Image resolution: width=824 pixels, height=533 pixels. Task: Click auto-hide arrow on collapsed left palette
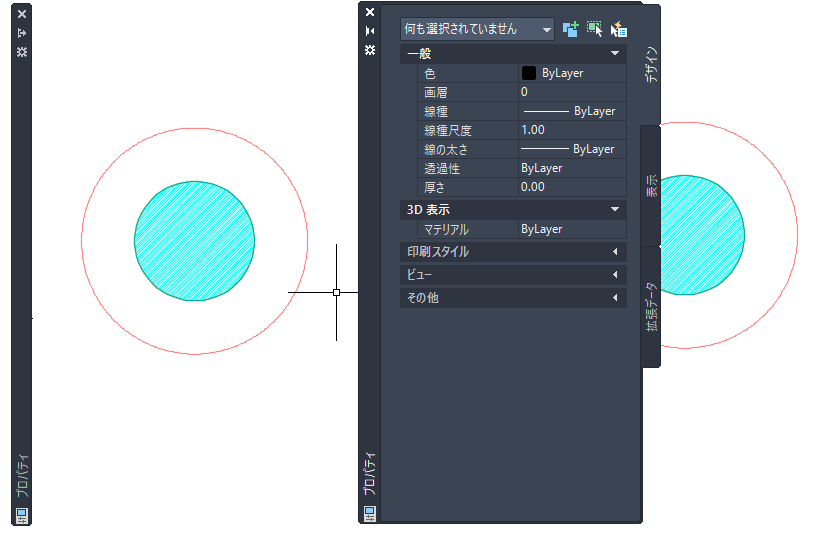coord(22,33)
